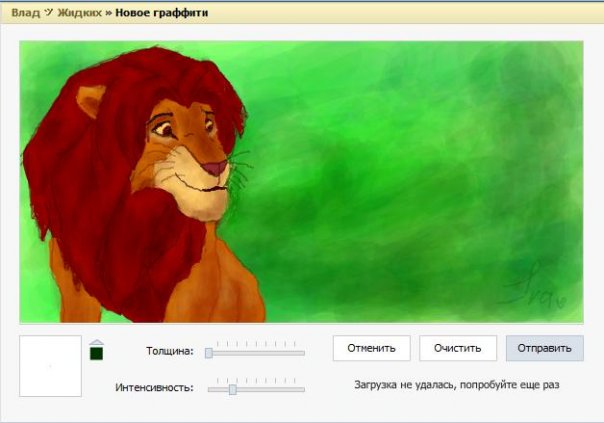Open the dark green color picker swatch
Viewport: 604px width, 423px height.
click(x=97, y=354)
